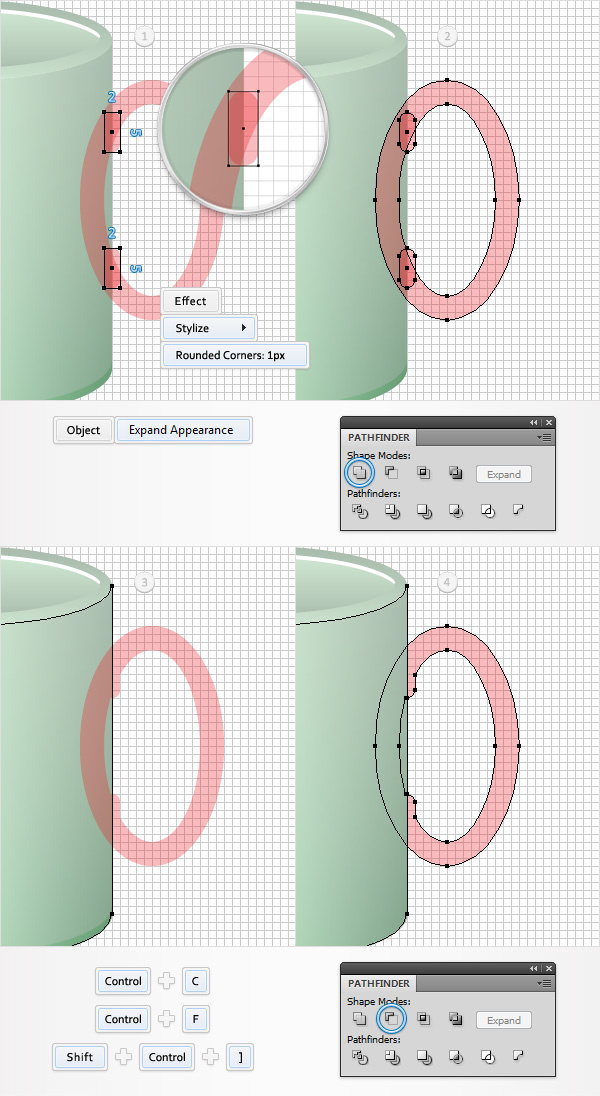The width and height of the screenshot is (600, 1096).
Task: Open the Effect menu
Action: pos(191,301)
